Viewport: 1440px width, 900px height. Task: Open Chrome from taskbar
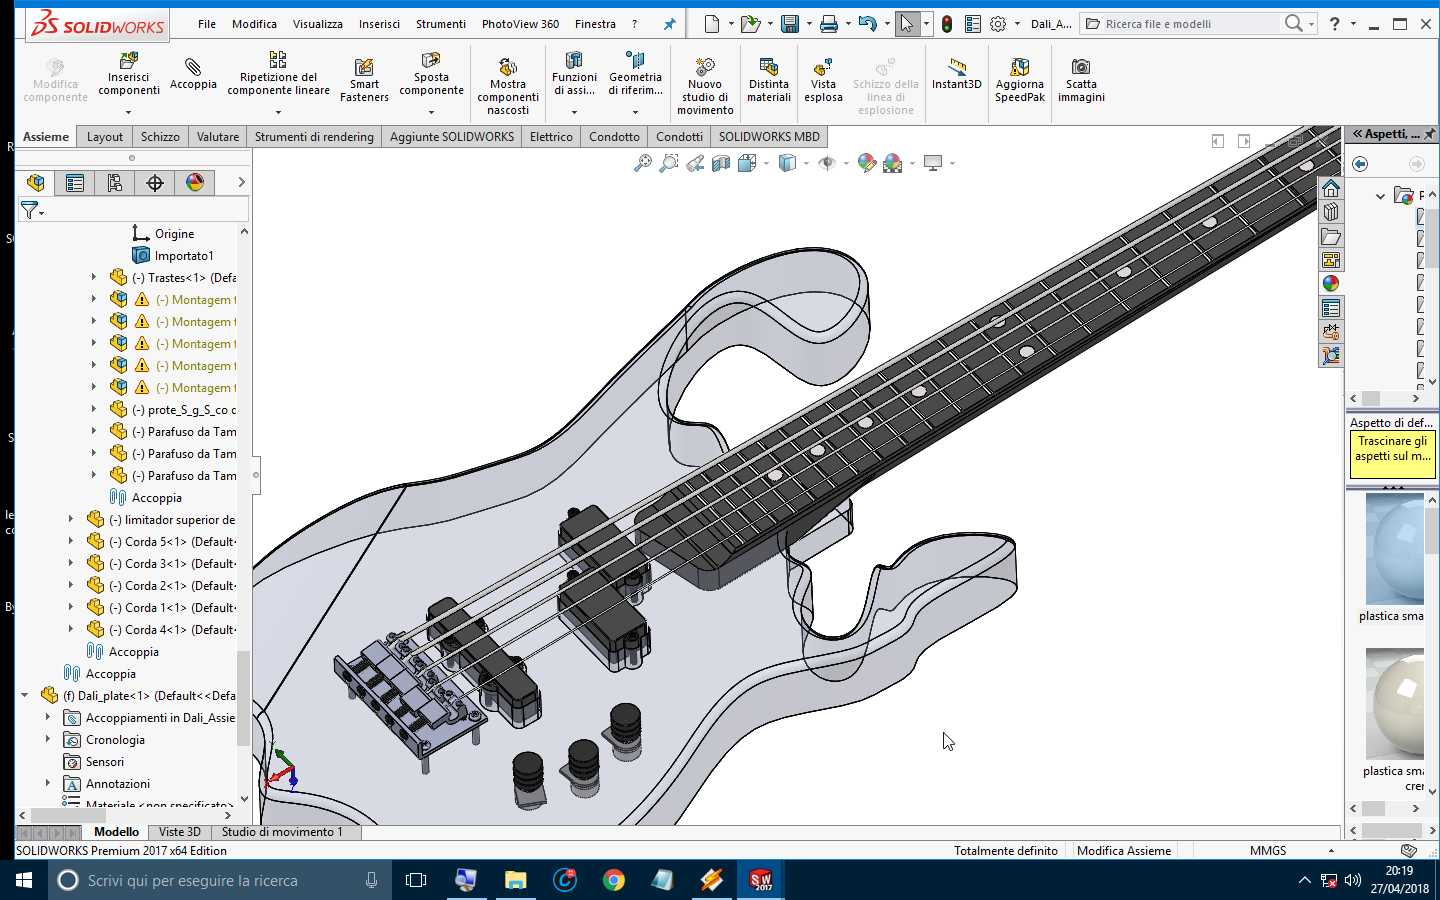(614, 880)
